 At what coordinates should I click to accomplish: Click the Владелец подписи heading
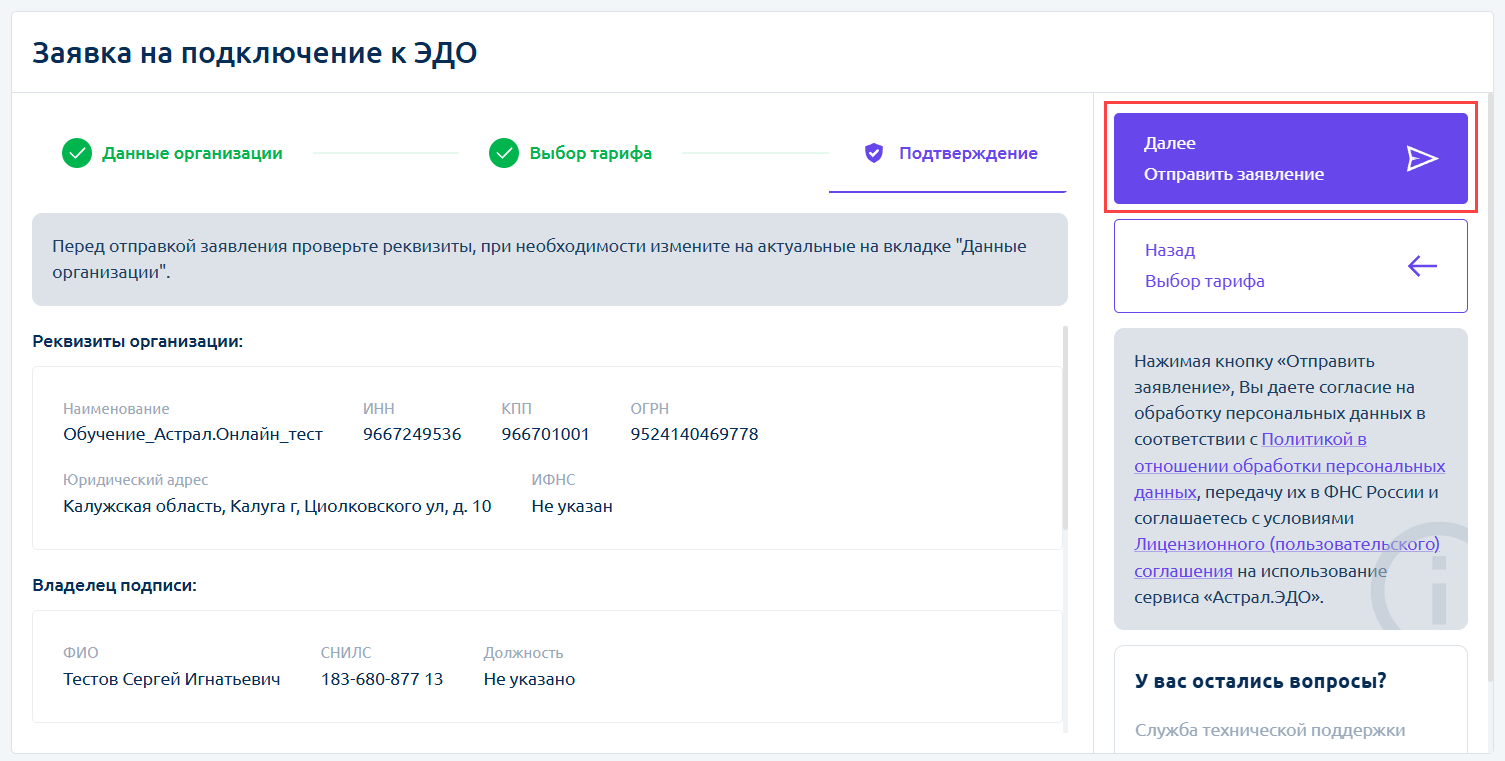coord(114,585)
